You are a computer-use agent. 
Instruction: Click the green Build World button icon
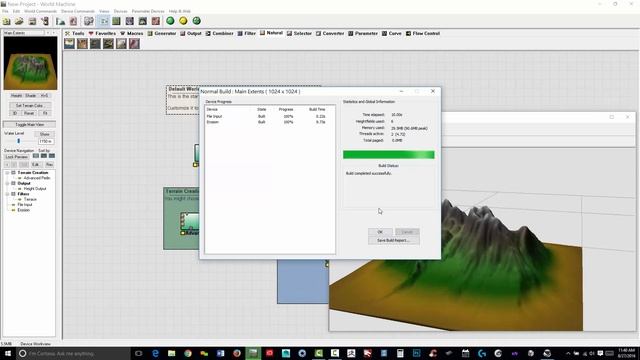[170, 21]
